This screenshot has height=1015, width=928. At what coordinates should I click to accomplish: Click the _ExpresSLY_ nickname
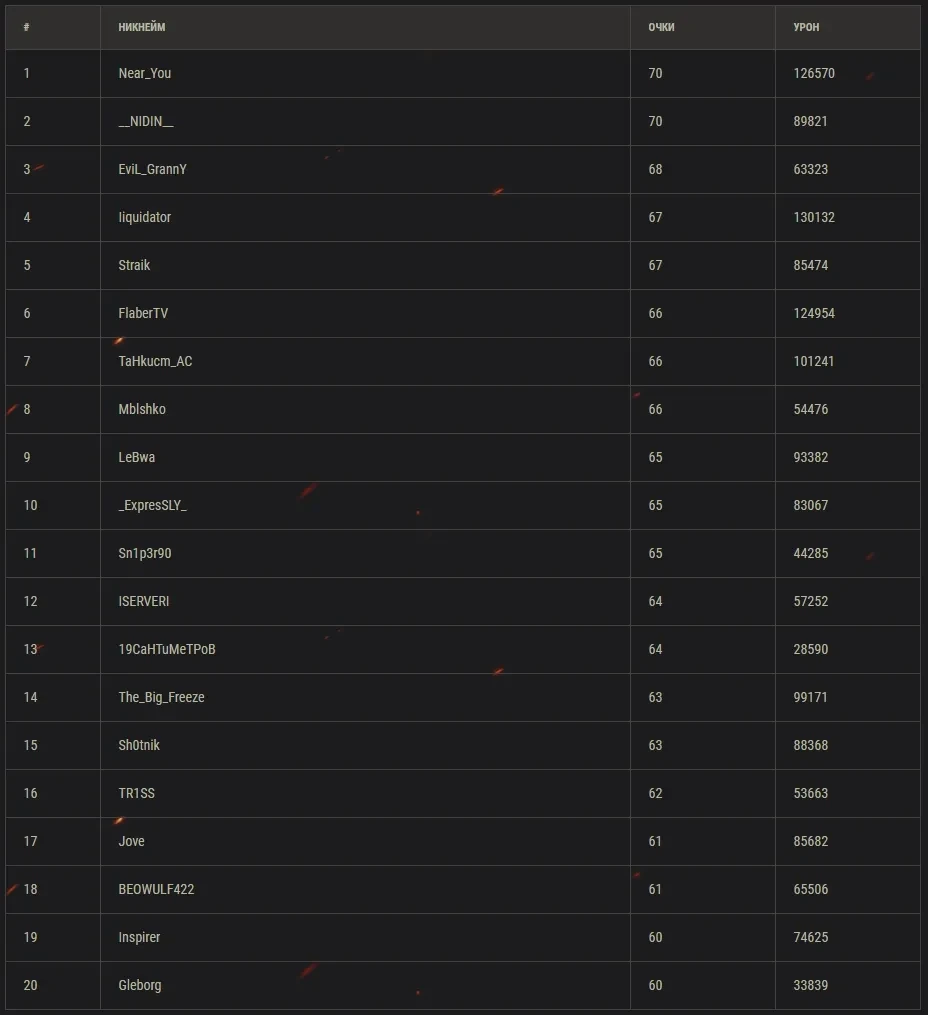[x=152, y=505]
